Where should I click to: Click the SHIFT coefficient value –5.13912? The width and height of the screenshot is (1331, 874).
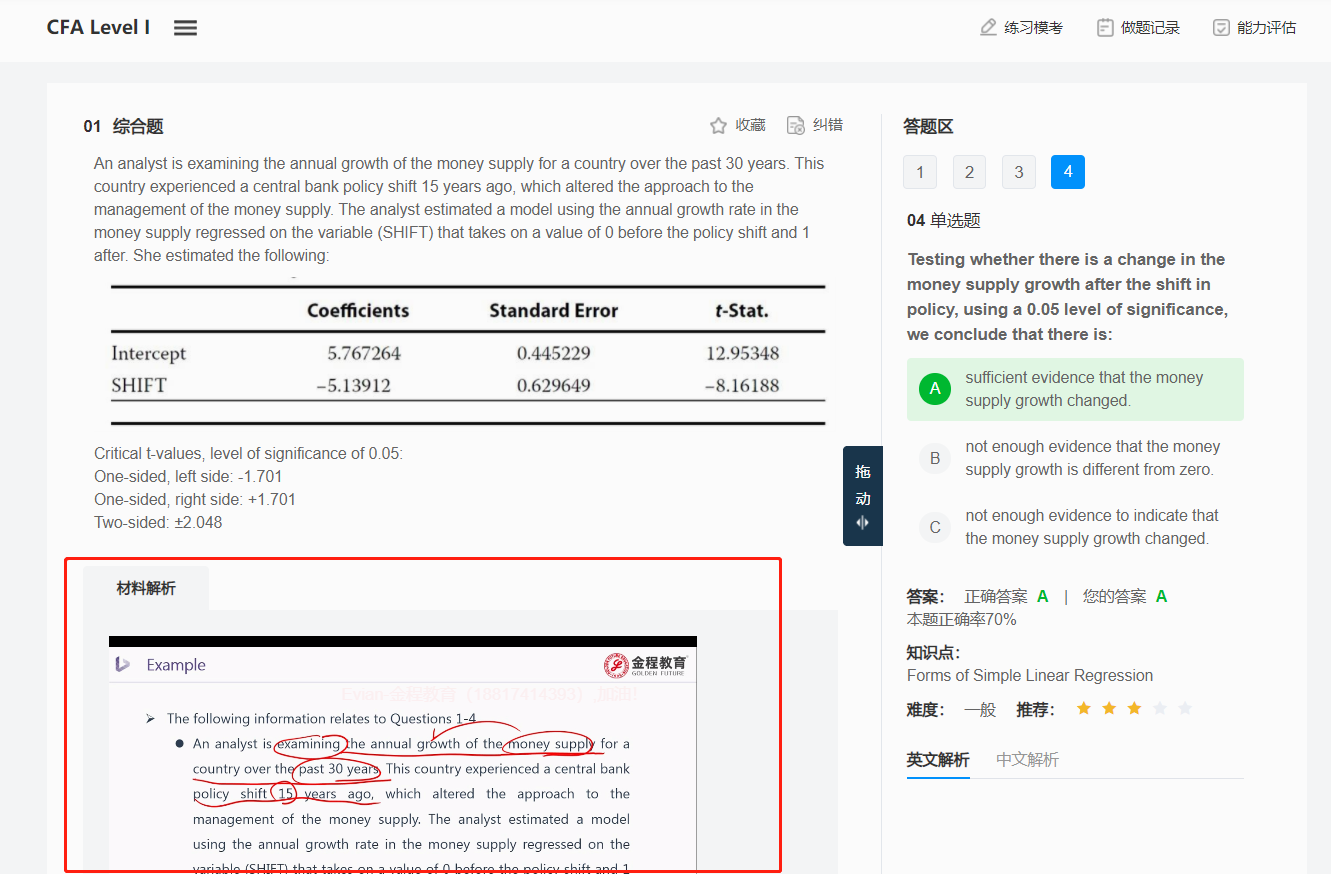[x=353, y=386]
